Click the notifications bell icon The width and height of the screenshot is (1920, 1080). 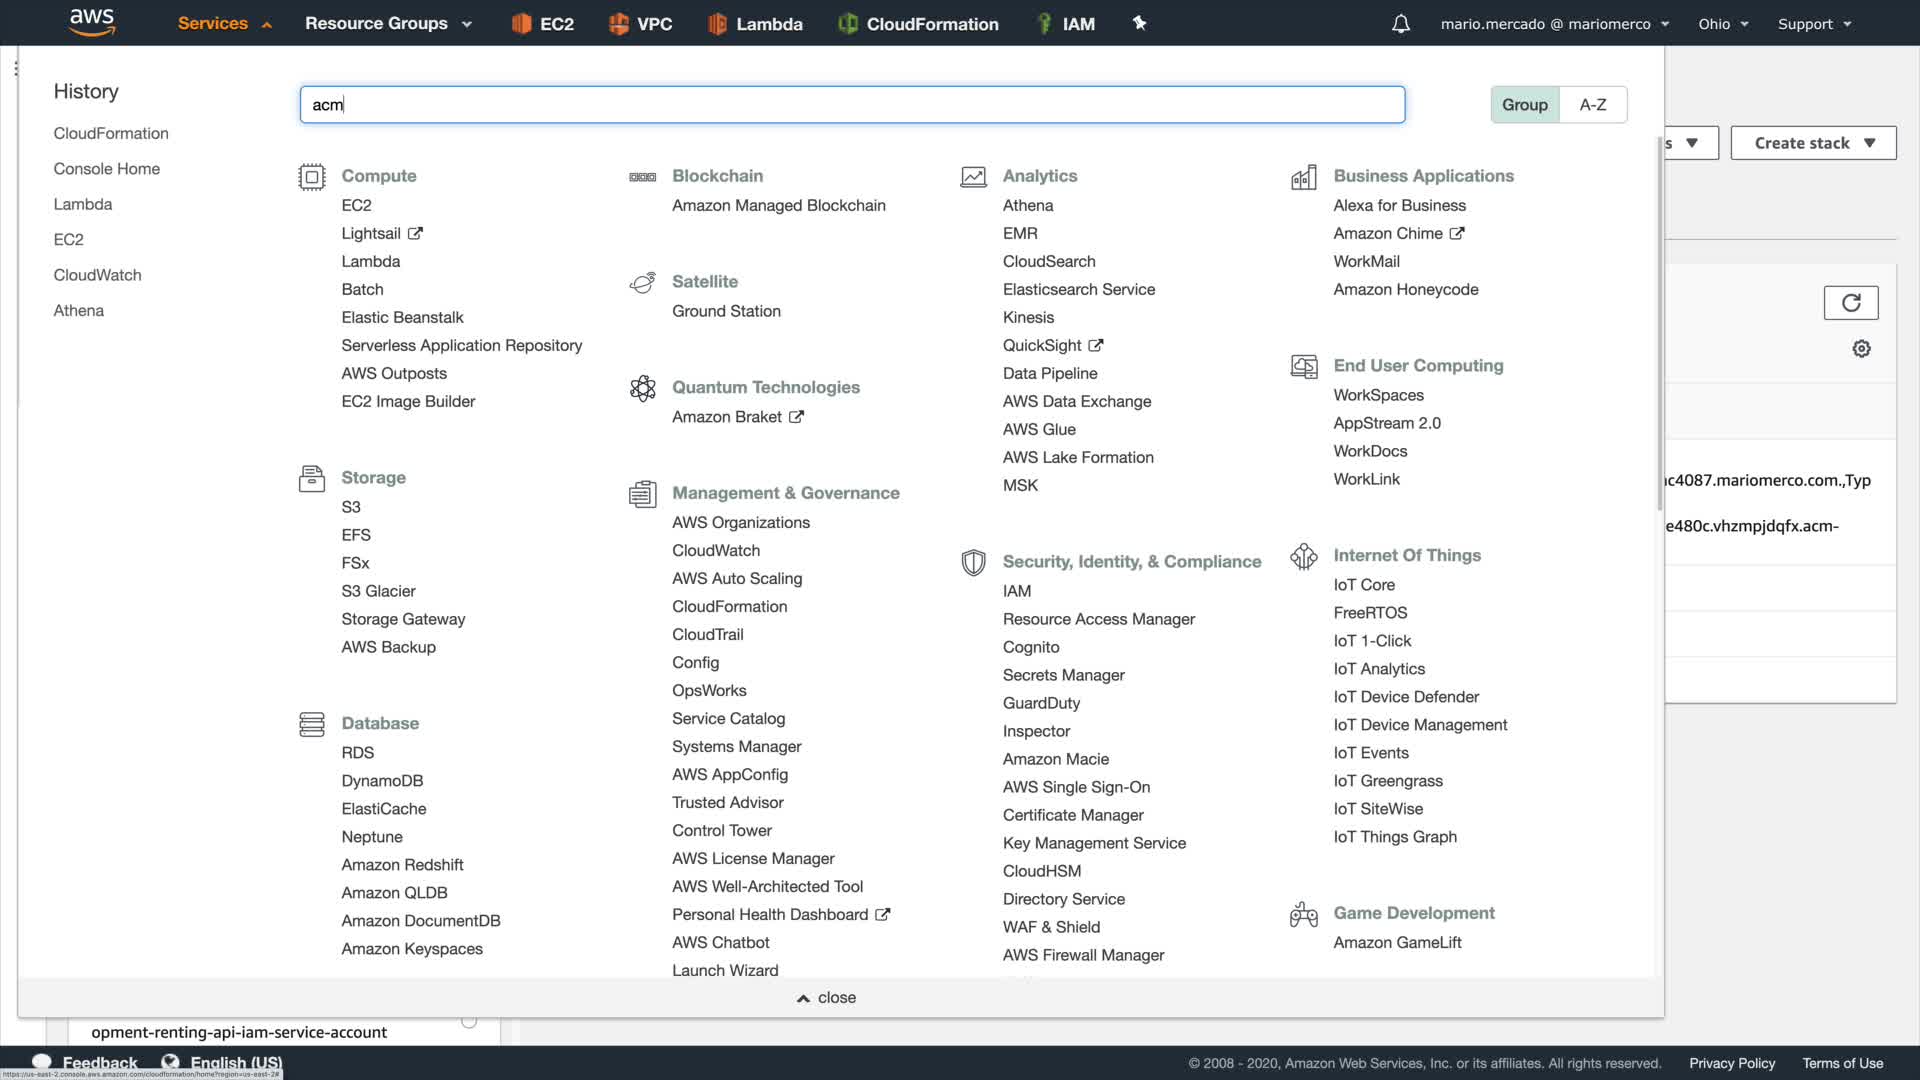click(x=1400, y=24)
